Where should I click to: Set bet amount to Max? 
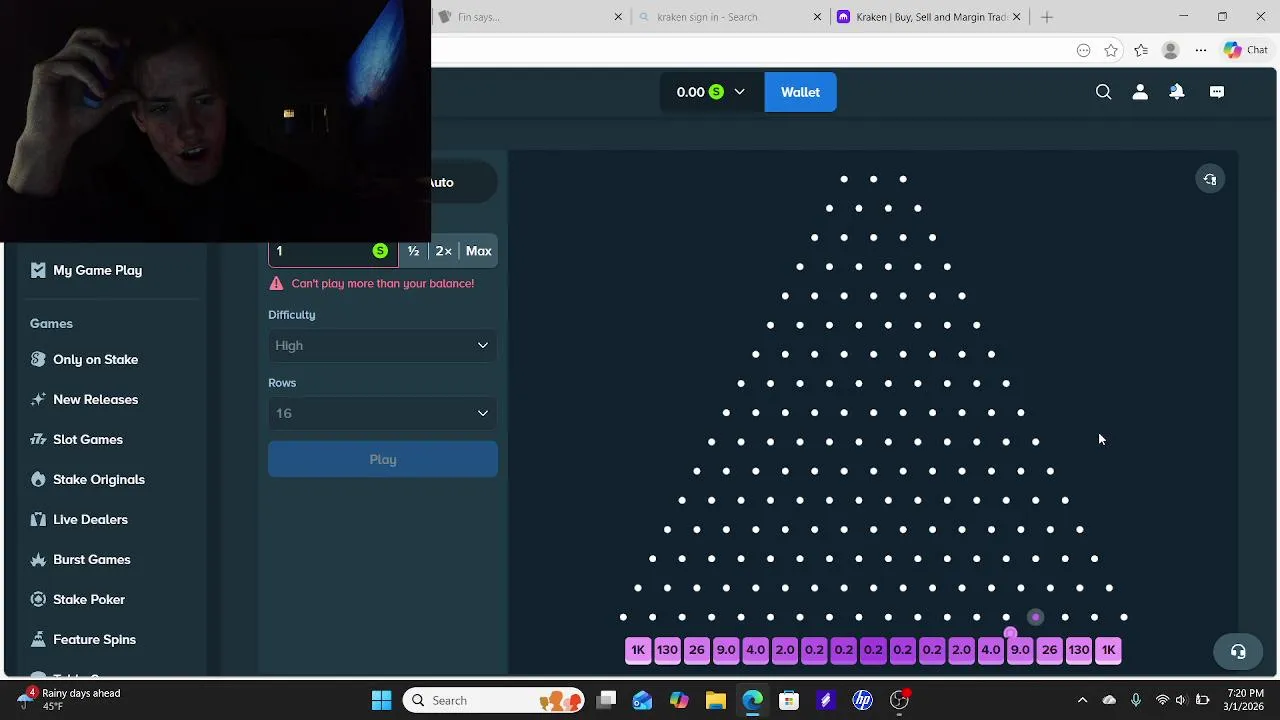[479, 251]
